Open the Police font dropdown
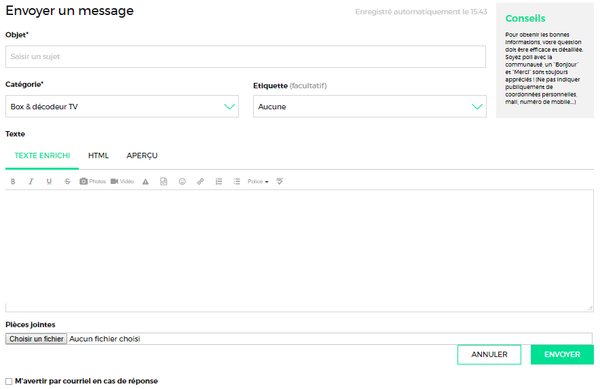Image resolution: width=600 pixels, height=389 pixels. [x=258, y=182]
